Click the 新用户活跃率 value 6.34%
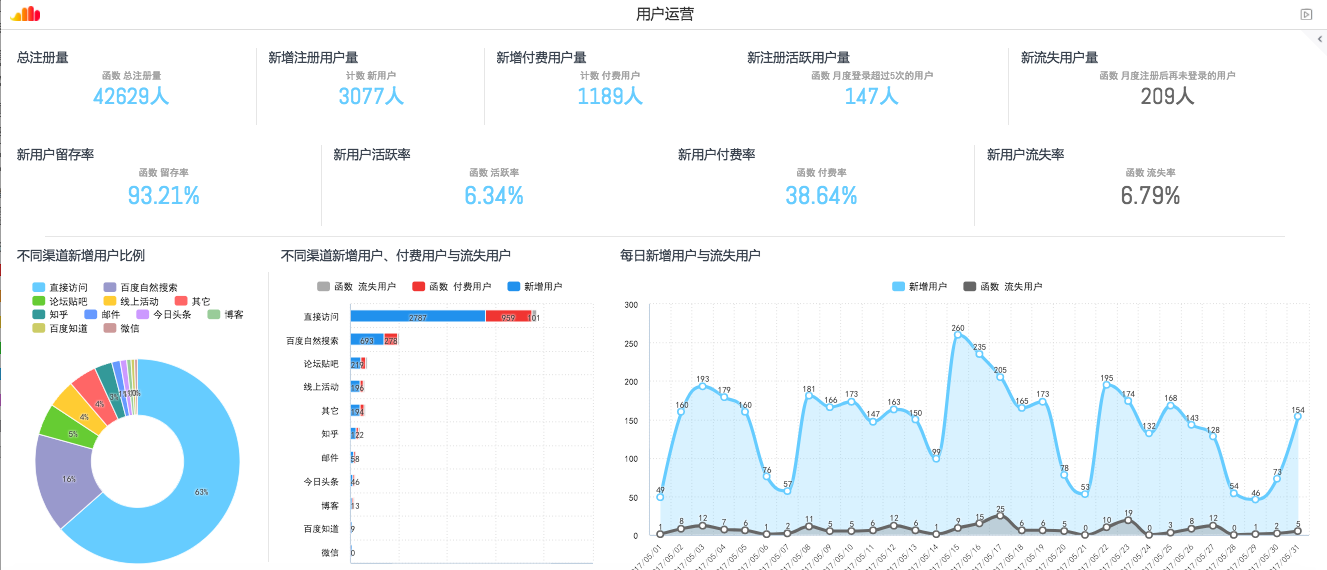This screenshot has width=1327, height=570. 494,196
